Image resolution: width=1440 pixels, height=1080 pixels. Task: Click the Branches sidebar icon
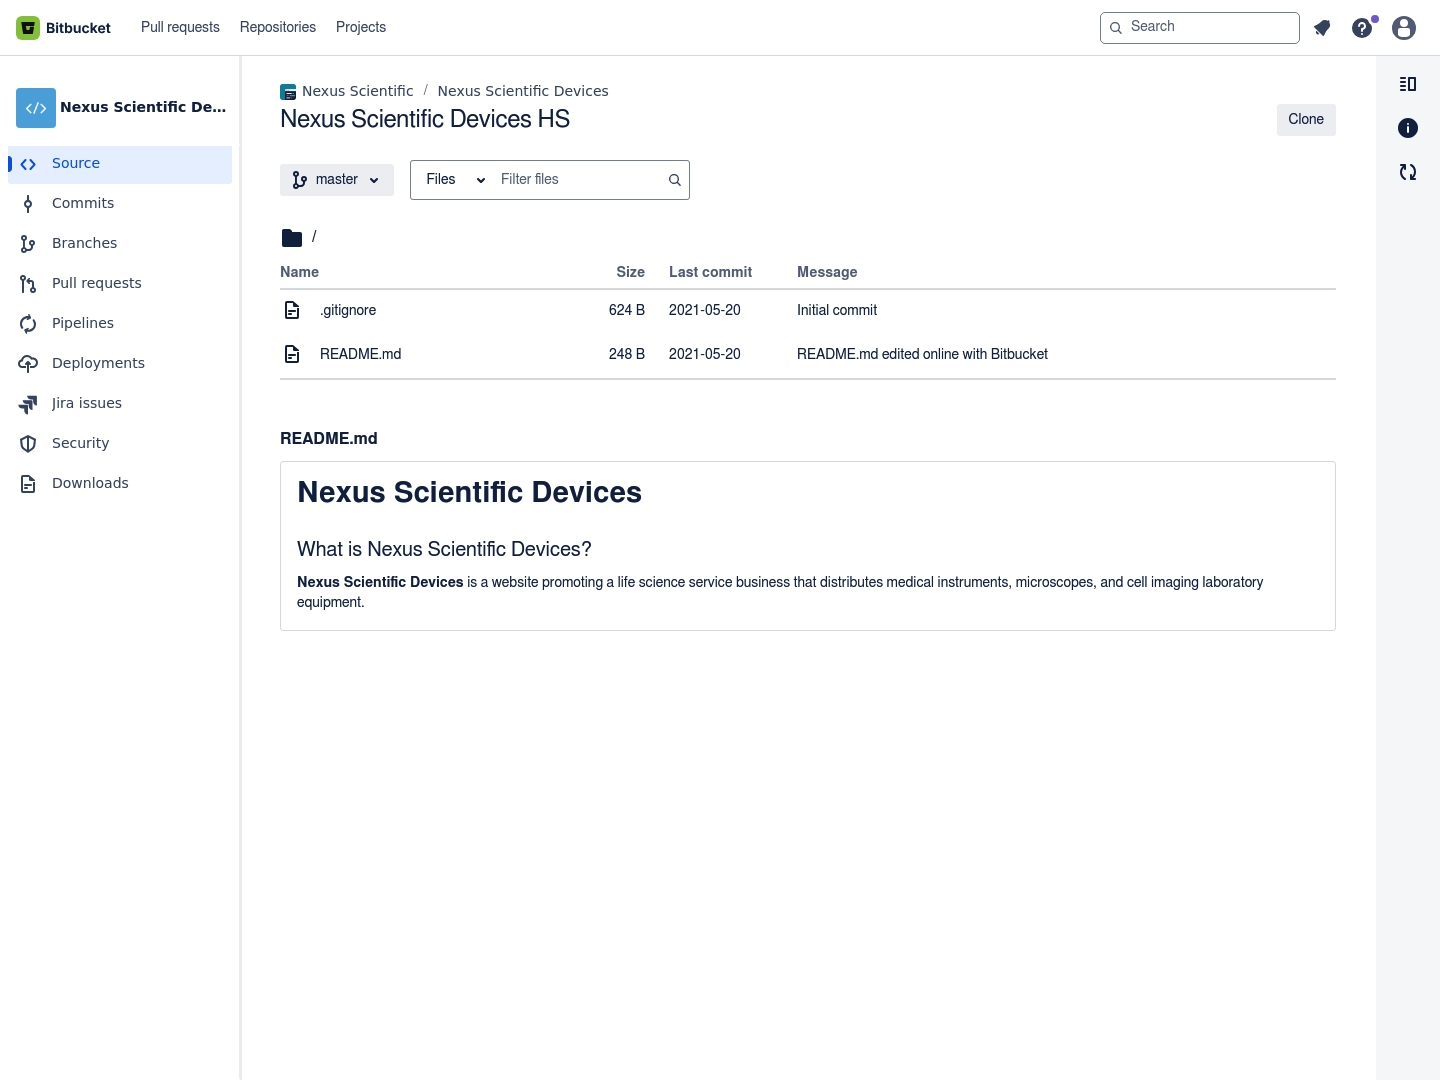pyautogui.click(x=28, y=244)
